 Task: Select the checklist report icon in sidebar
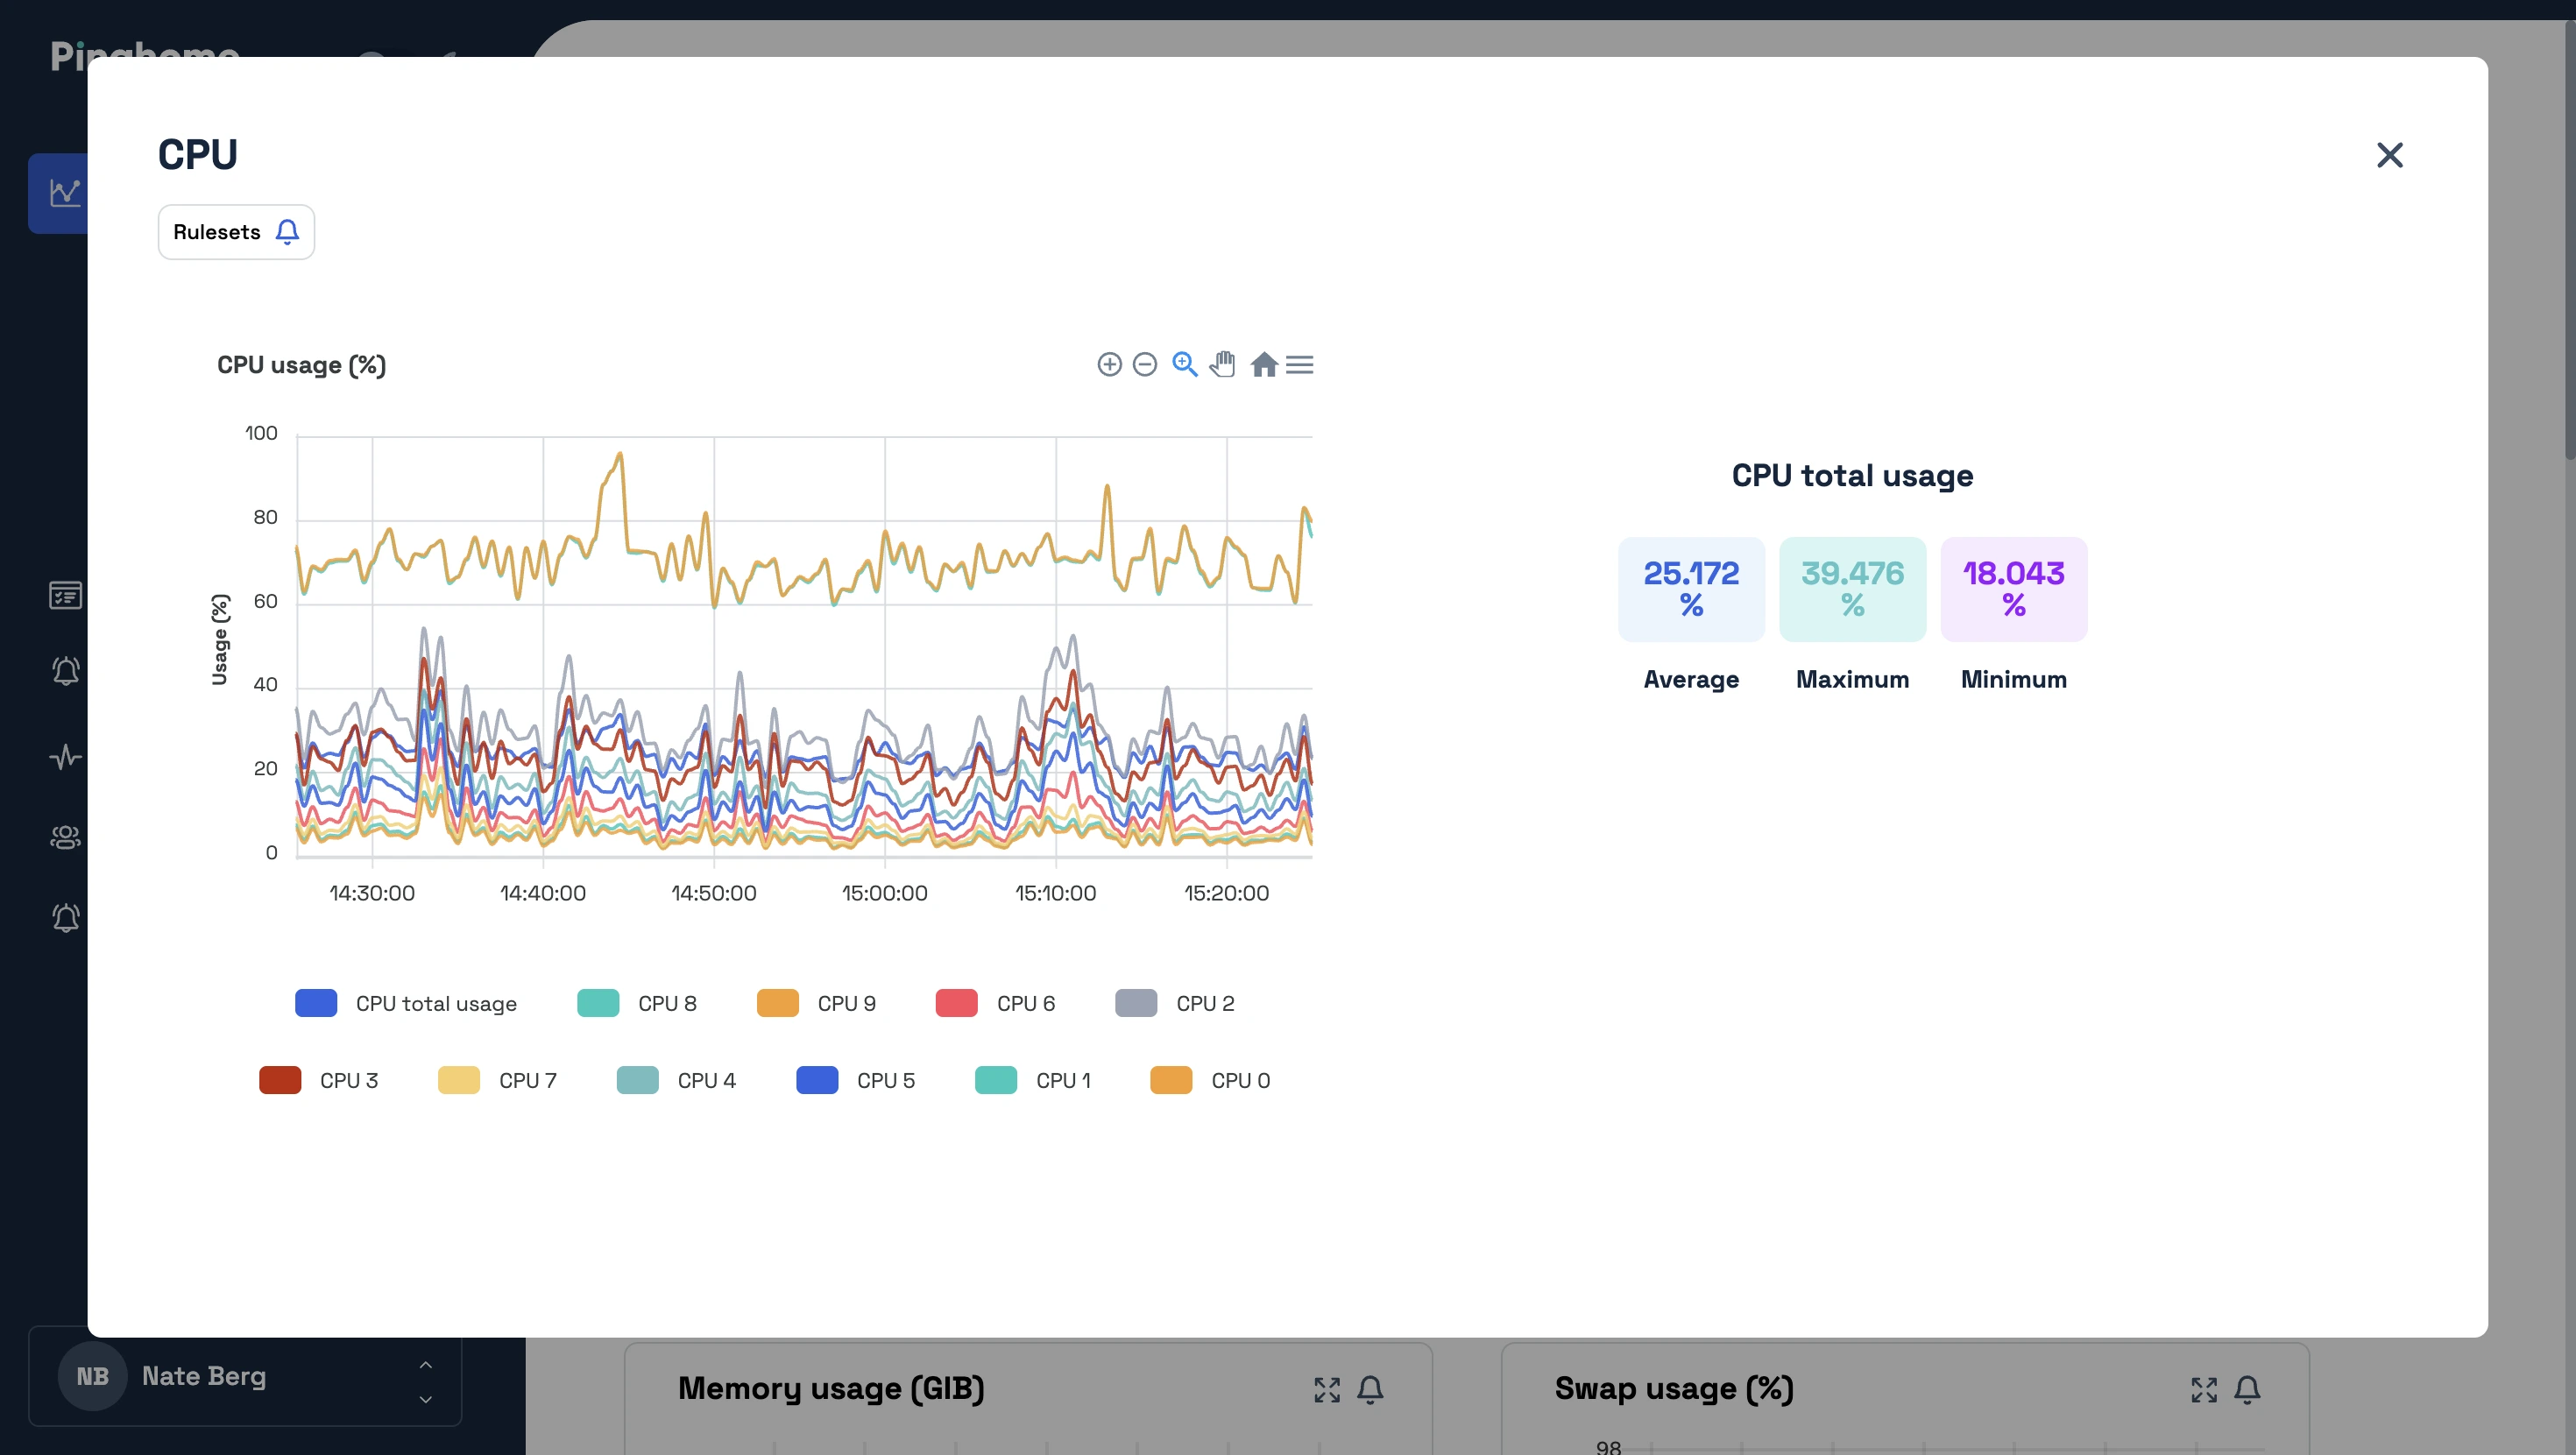pos(65,595)
